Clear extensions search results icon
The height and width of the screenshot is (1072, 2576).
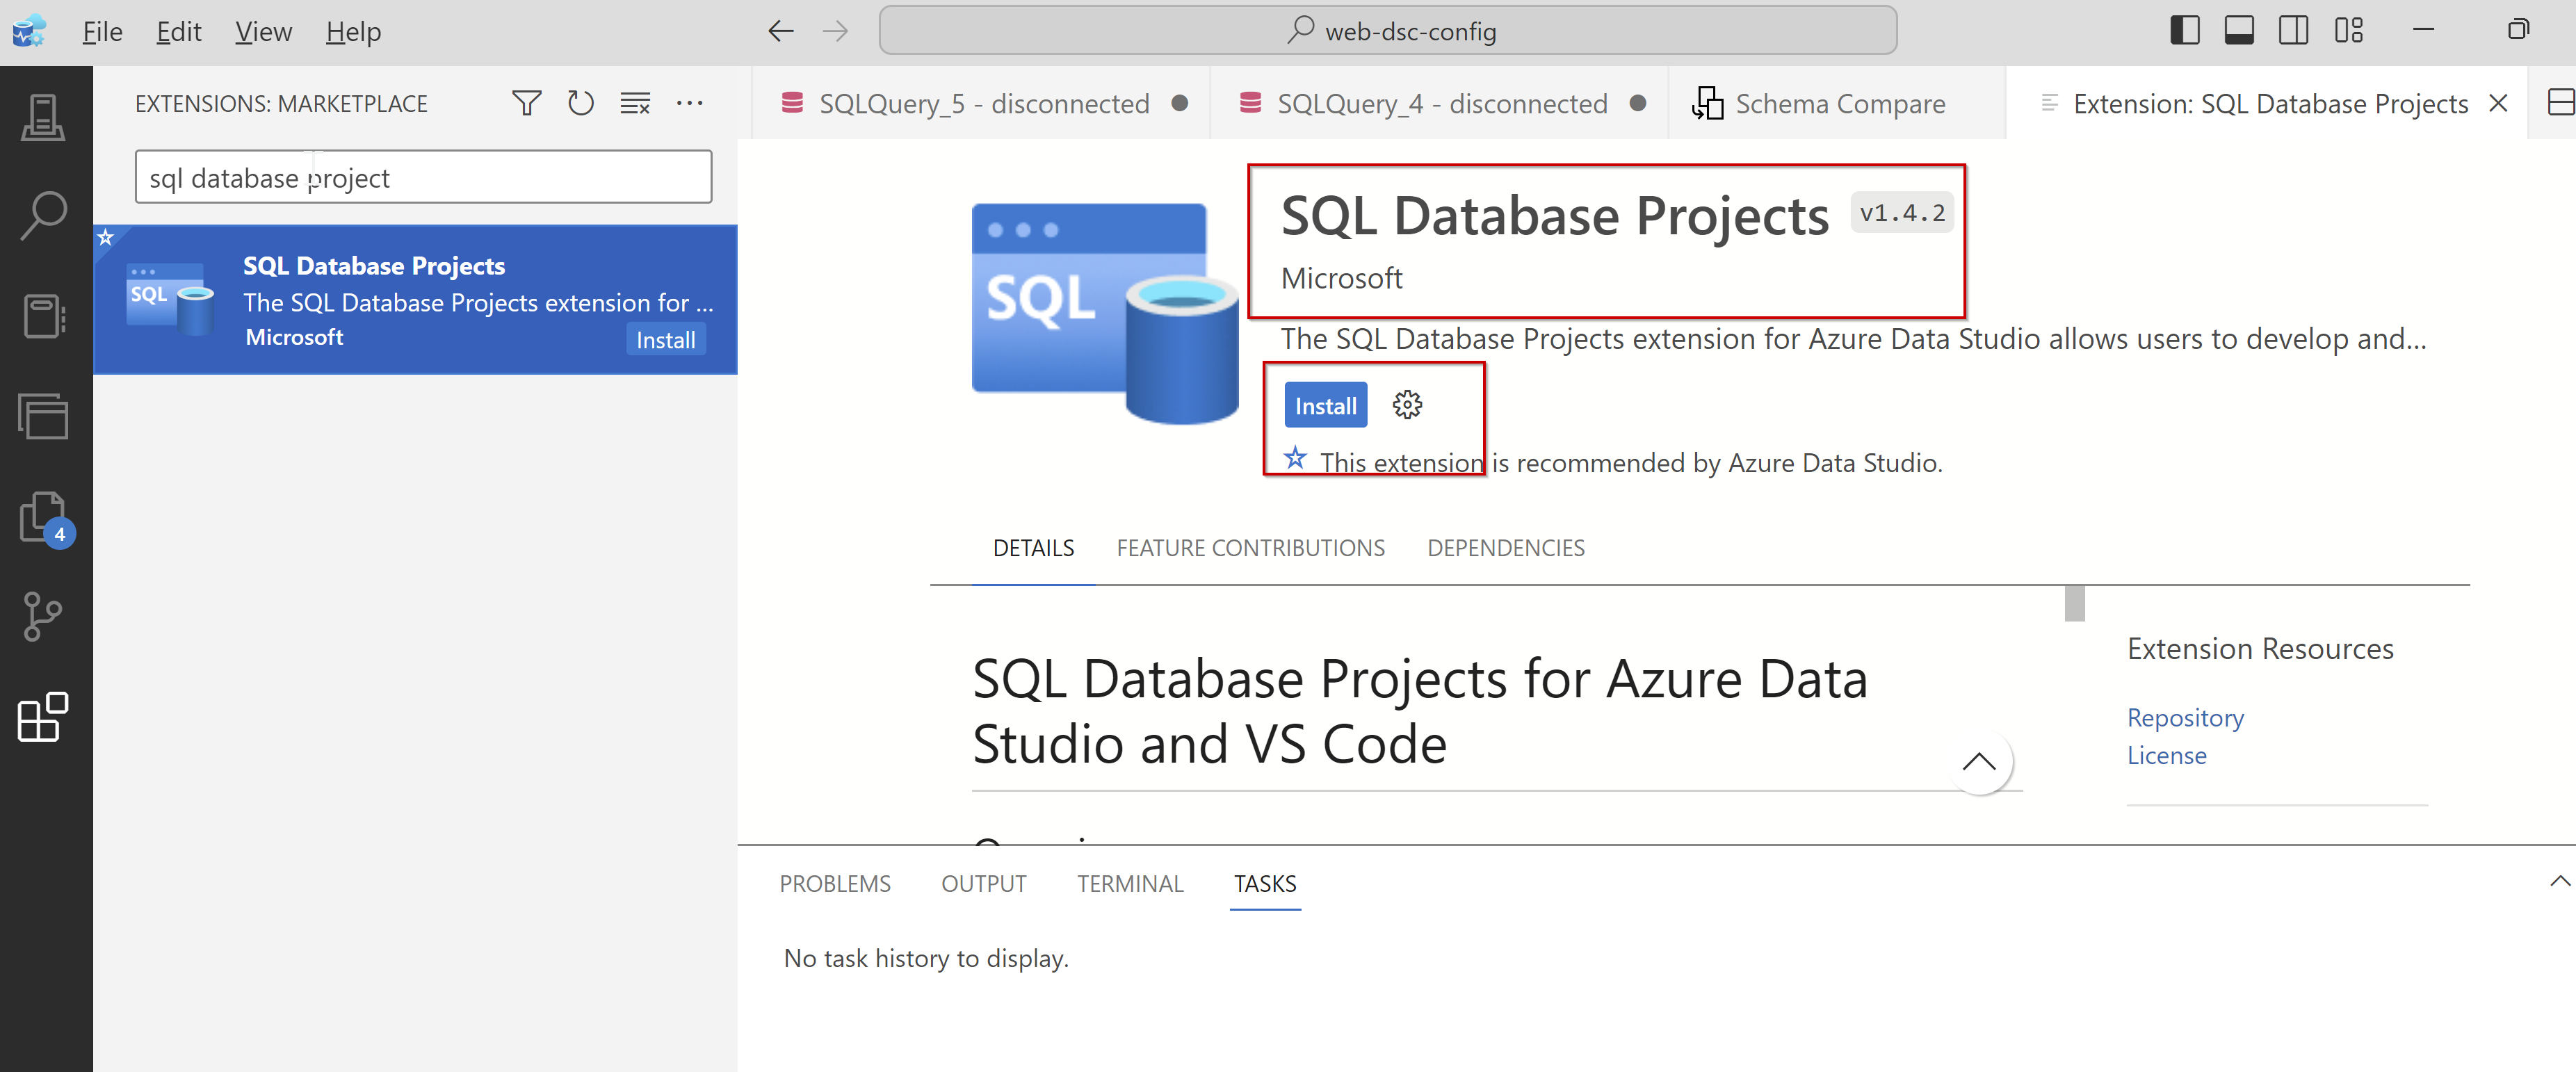[x=634, y=103]
